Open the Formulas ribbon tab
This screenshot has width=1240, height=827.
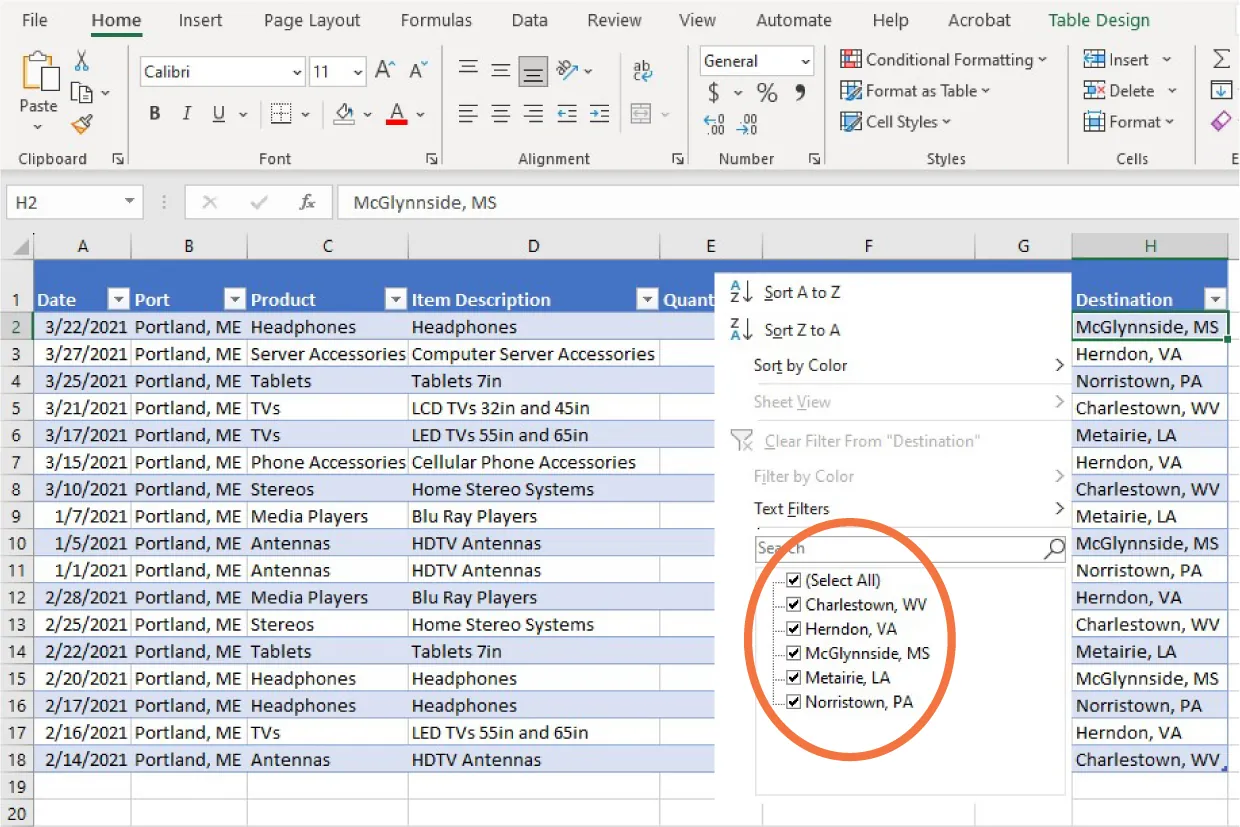(436, 19)
